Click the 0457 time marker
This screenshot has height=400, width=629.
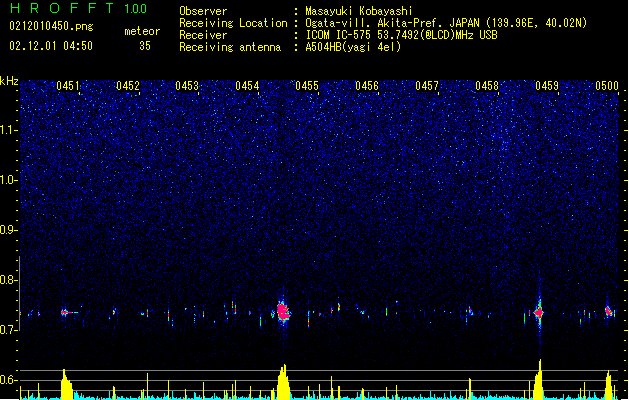tap(427, 85)
